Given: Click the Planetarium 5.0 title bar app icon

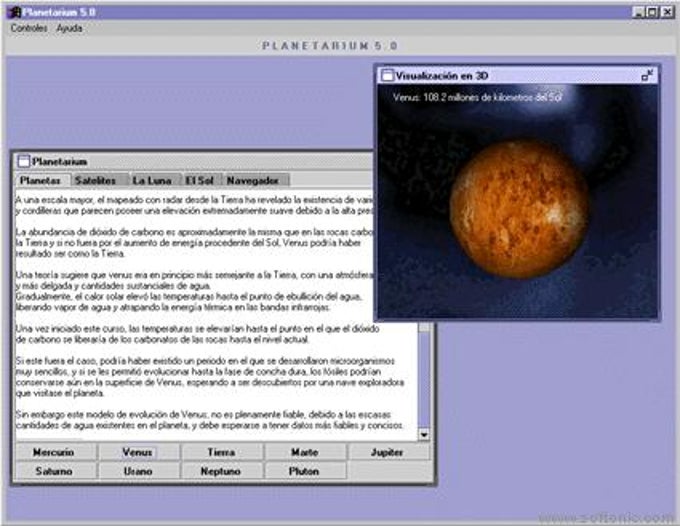Looking at the screenshot, I should click(14, 12).
